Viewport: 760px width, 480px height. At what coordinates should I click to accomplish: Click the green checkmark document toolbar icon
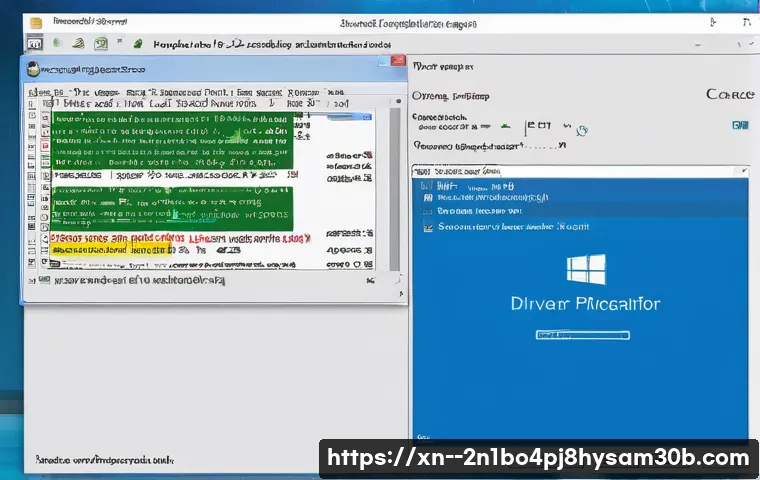click(100, 44)
